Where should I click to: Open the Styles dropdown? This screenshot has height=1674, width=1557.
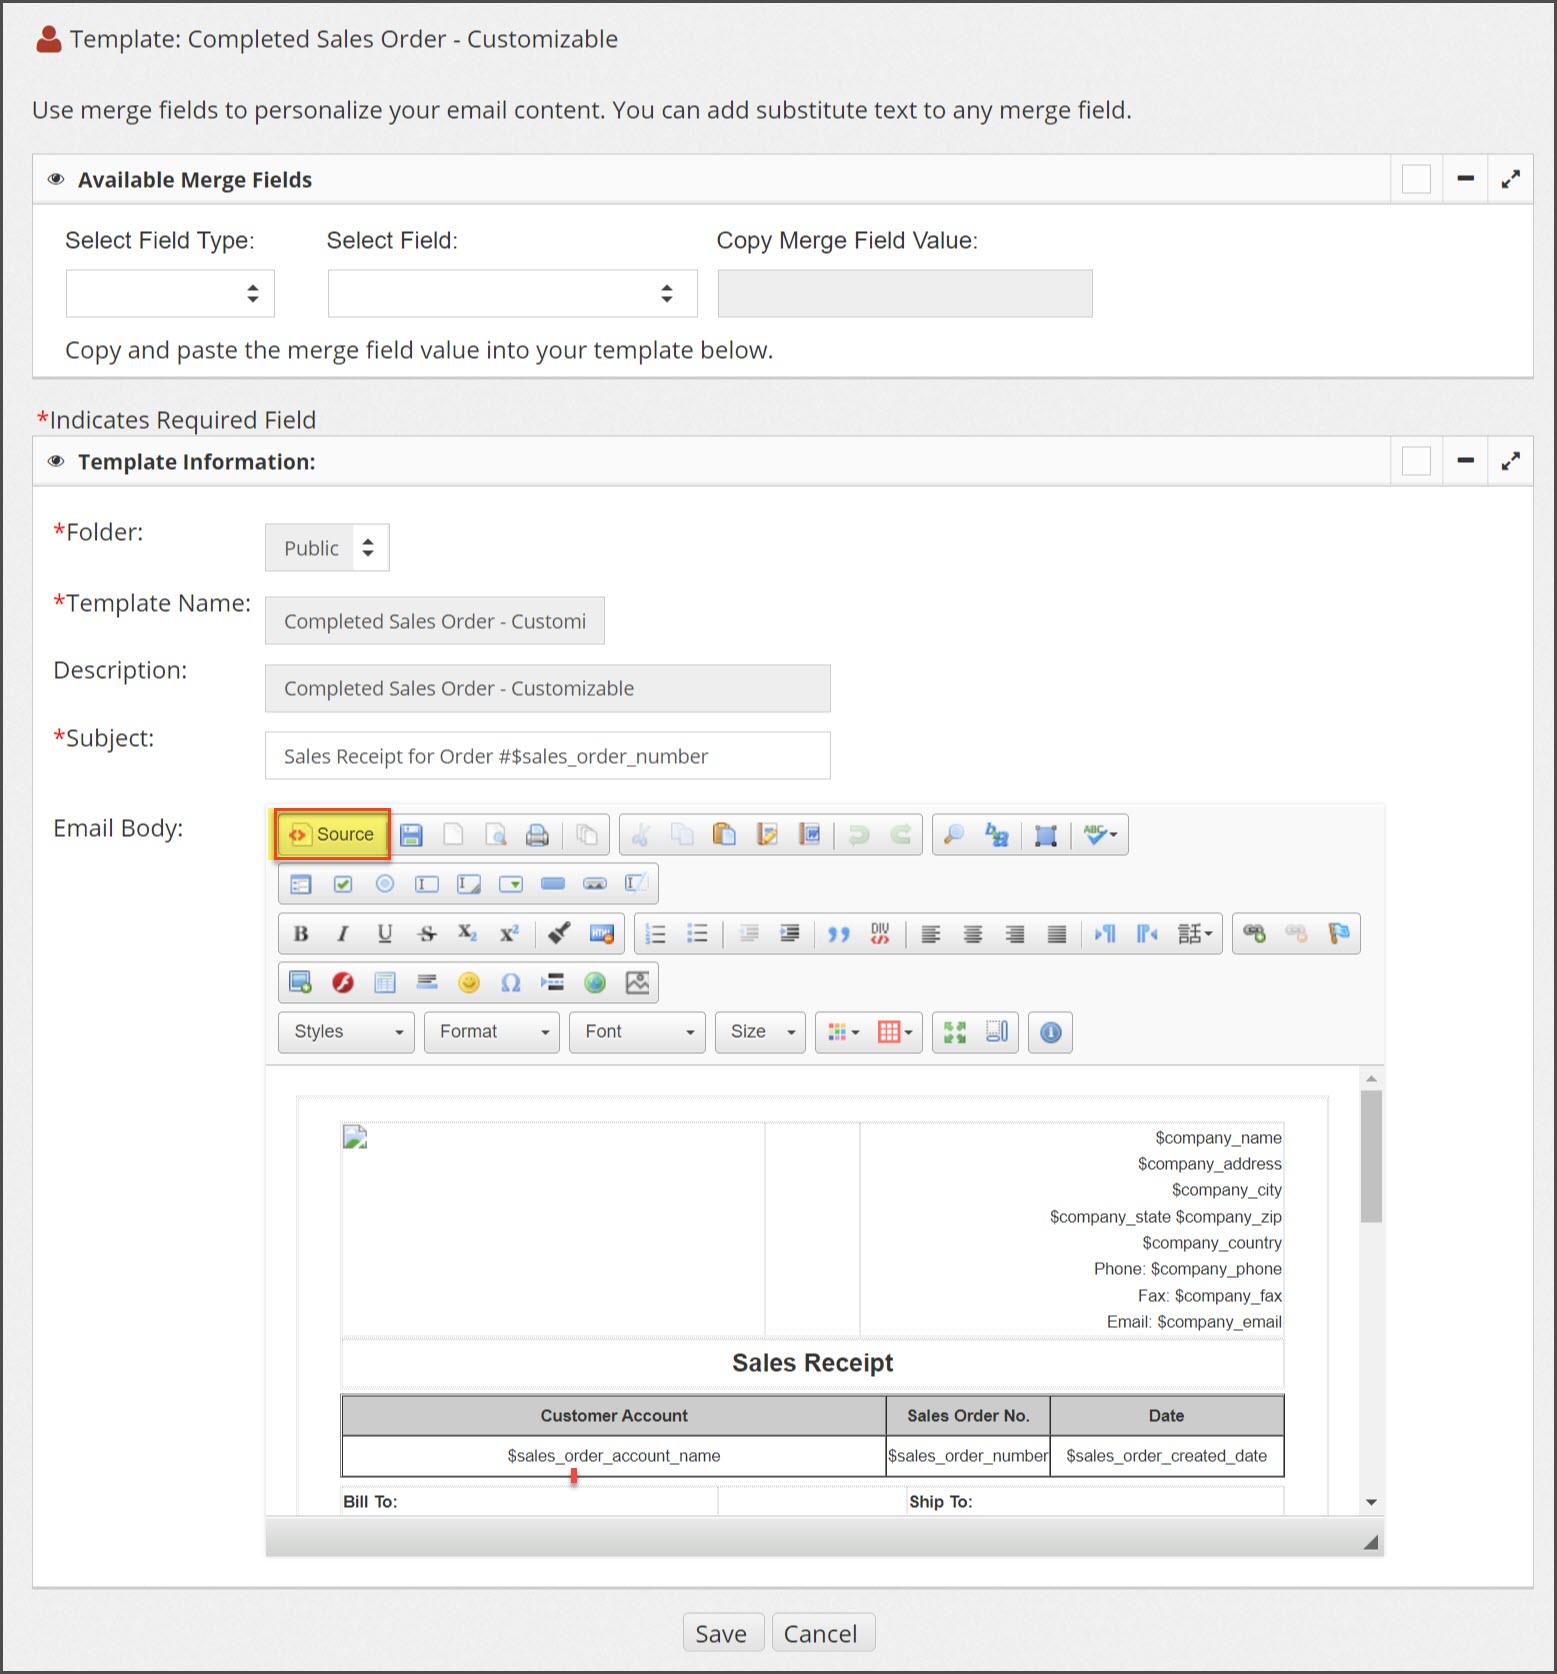click(346, 1032)
